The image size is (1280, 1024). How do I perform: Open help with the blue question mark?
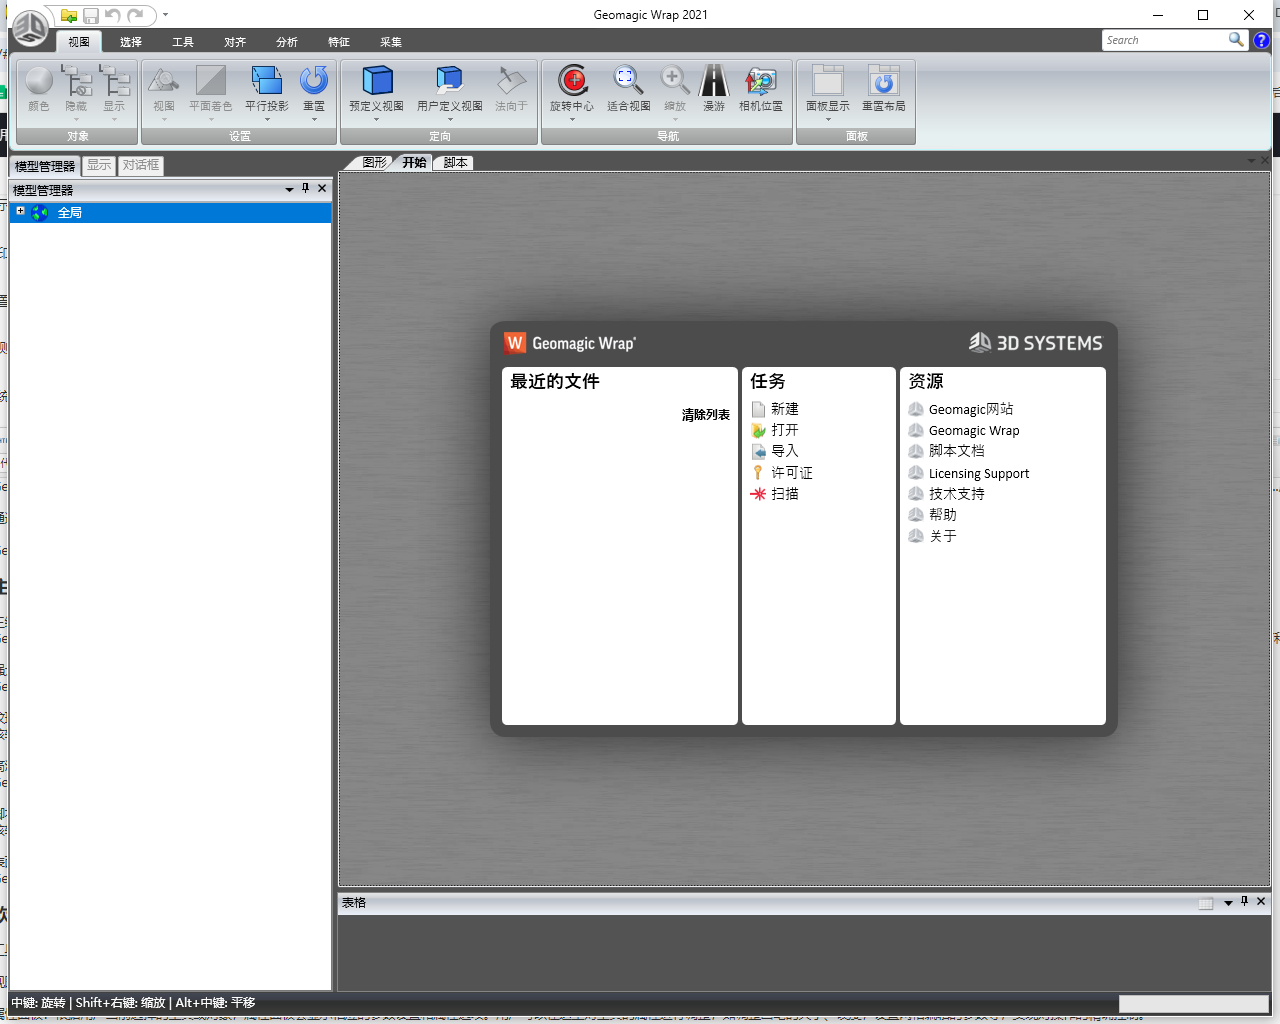pos(1262,41)
